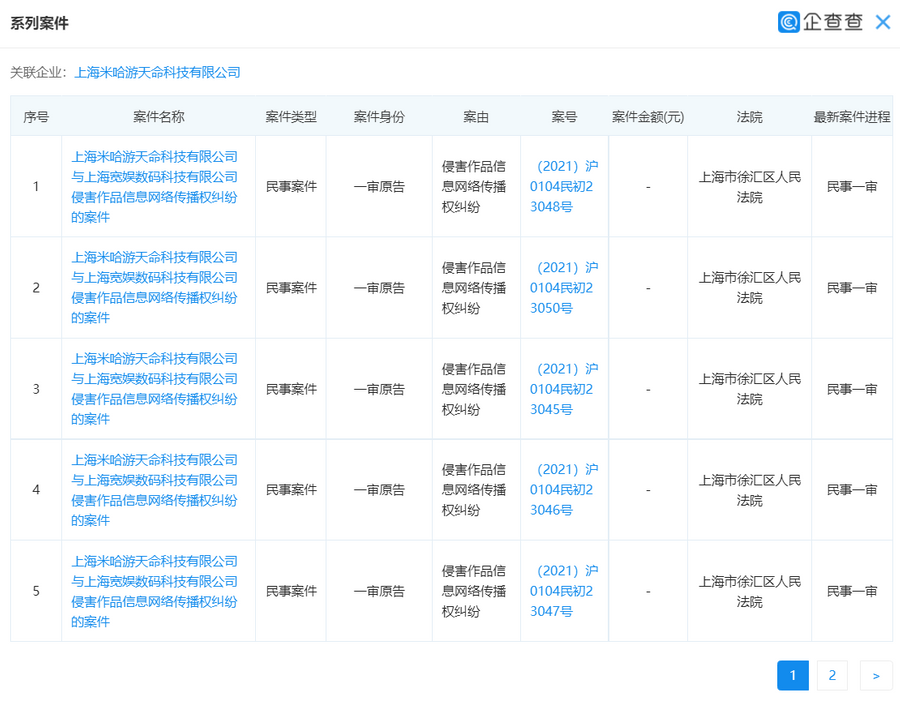This screenshot has width=900, height=701.
Task: Click the 案件金额(元) column header
Action: click(x=648, y=117)
